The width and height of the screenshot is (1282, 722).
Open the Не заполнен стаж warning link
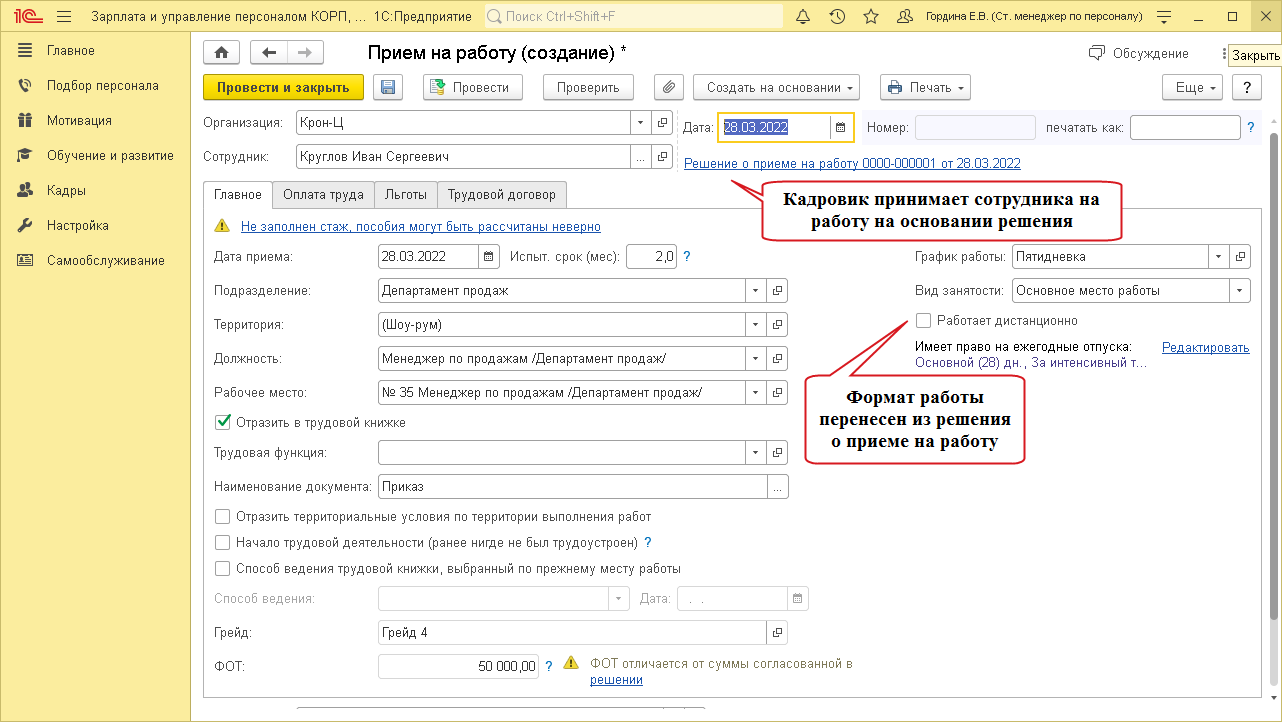pos(421,227)
